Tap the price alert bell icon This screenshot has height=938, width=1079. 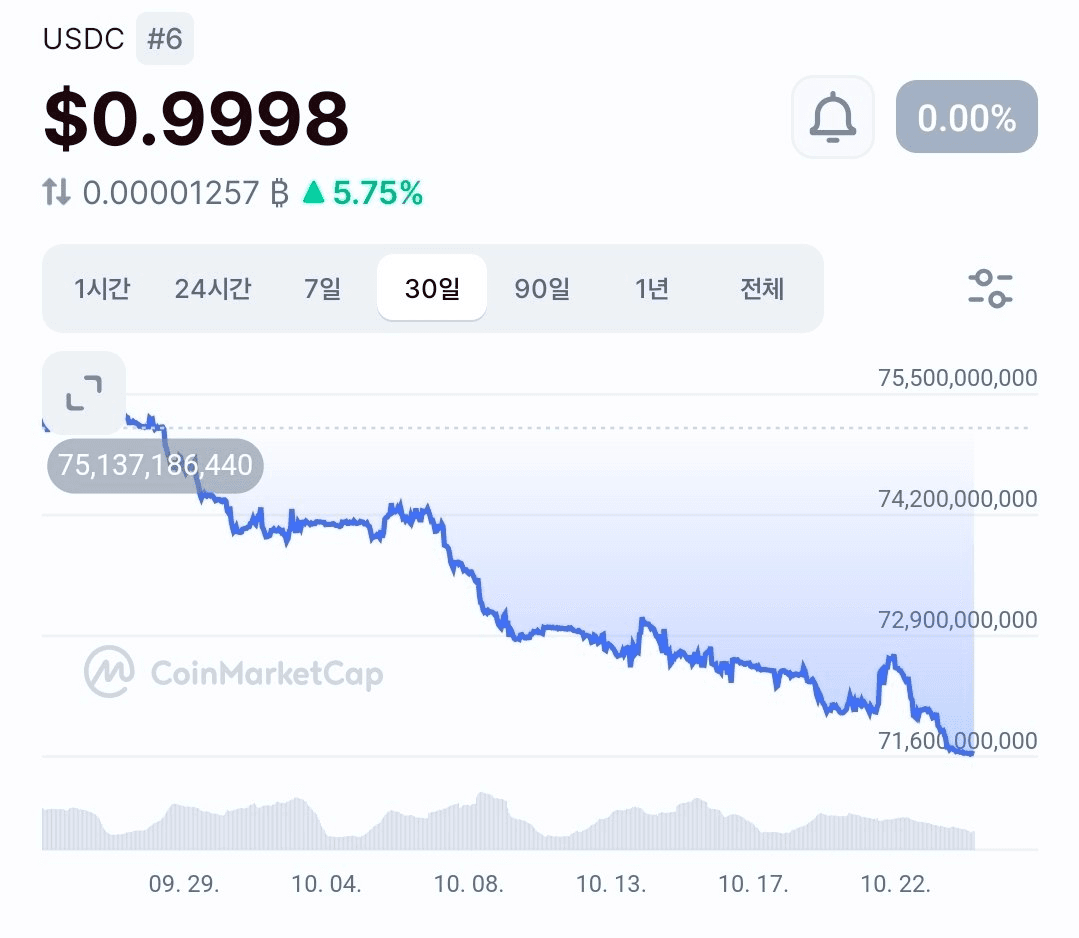coord(833,117)
